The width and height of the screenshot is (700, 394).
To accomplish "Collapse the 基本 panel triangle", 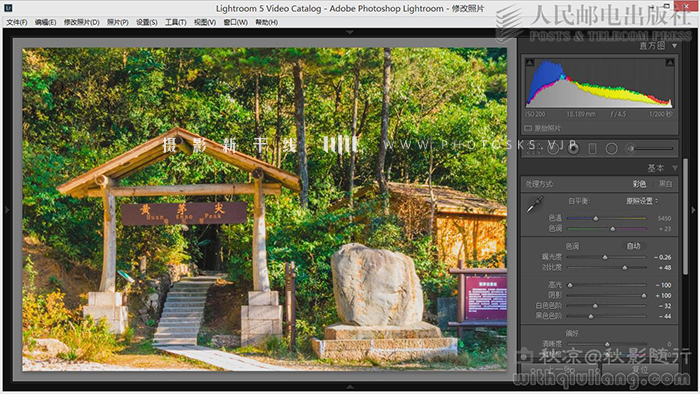I will pyautogui.click(x=675, y=168).
